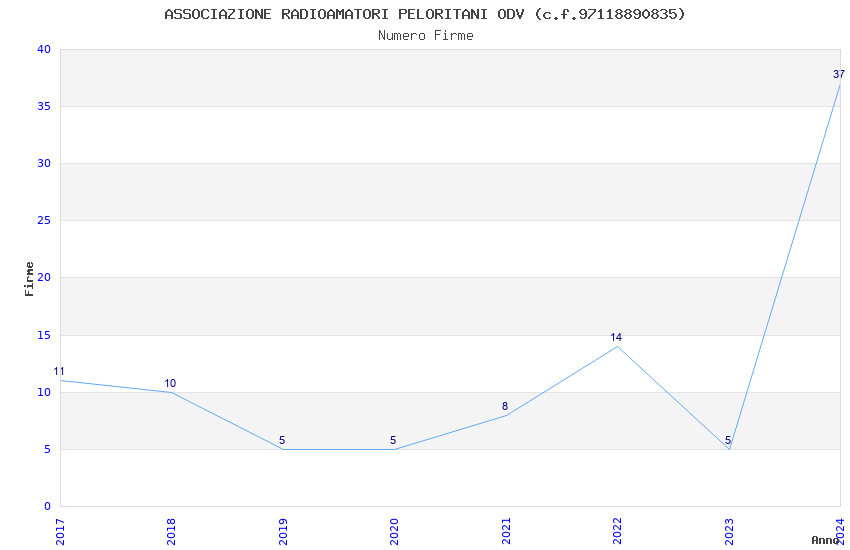The width and height of the screenshot is (850, 550).
Task: Click the data label 5 above 2020
Action: click(393, 440)
